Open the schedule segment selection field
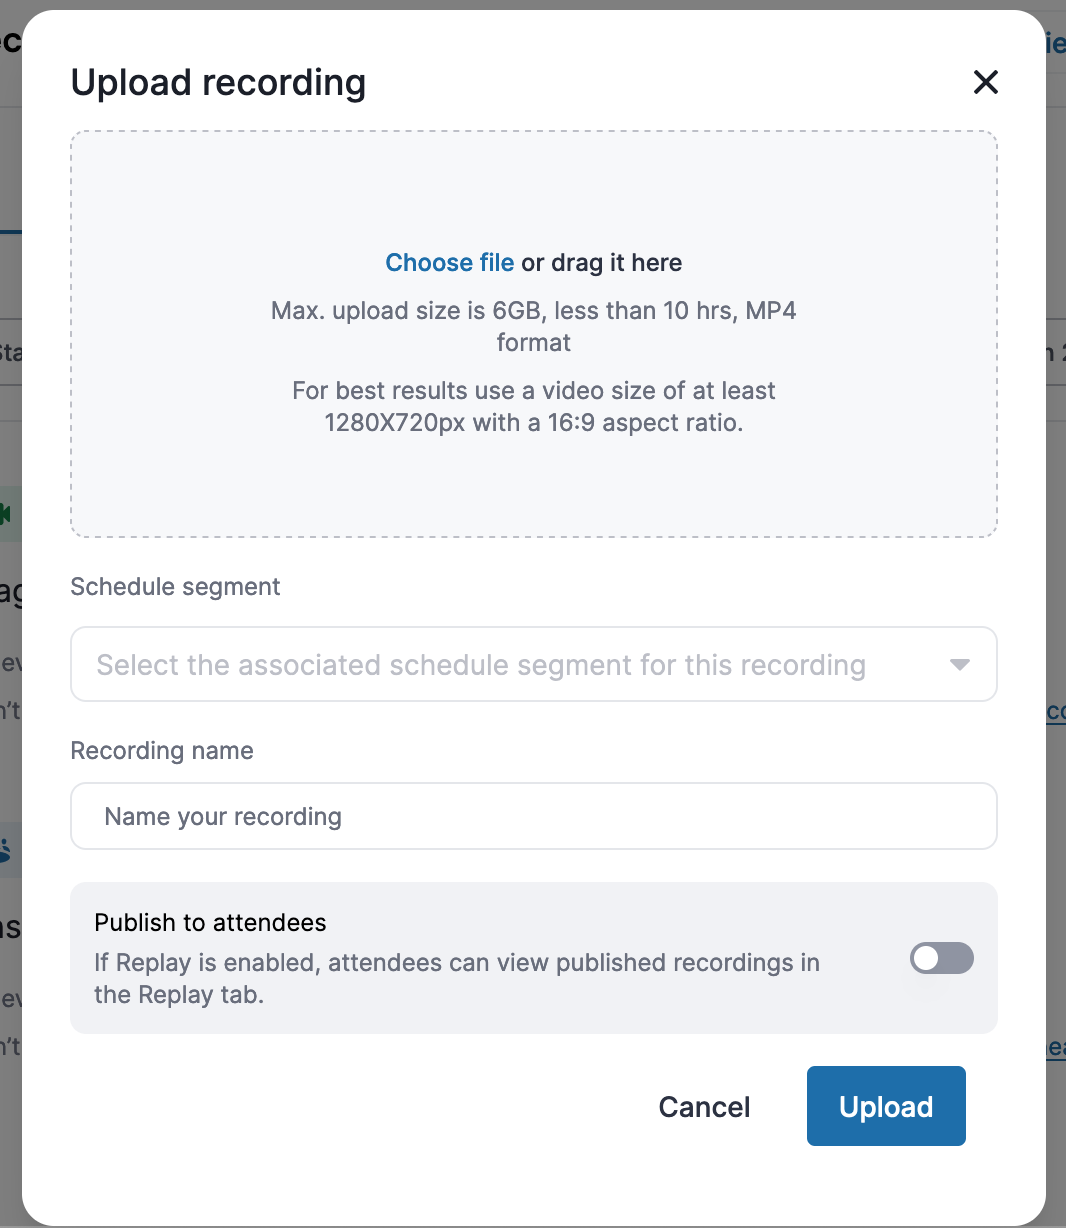The width and height of the screenshot is (1066, 1228). (x=534, y=664)
